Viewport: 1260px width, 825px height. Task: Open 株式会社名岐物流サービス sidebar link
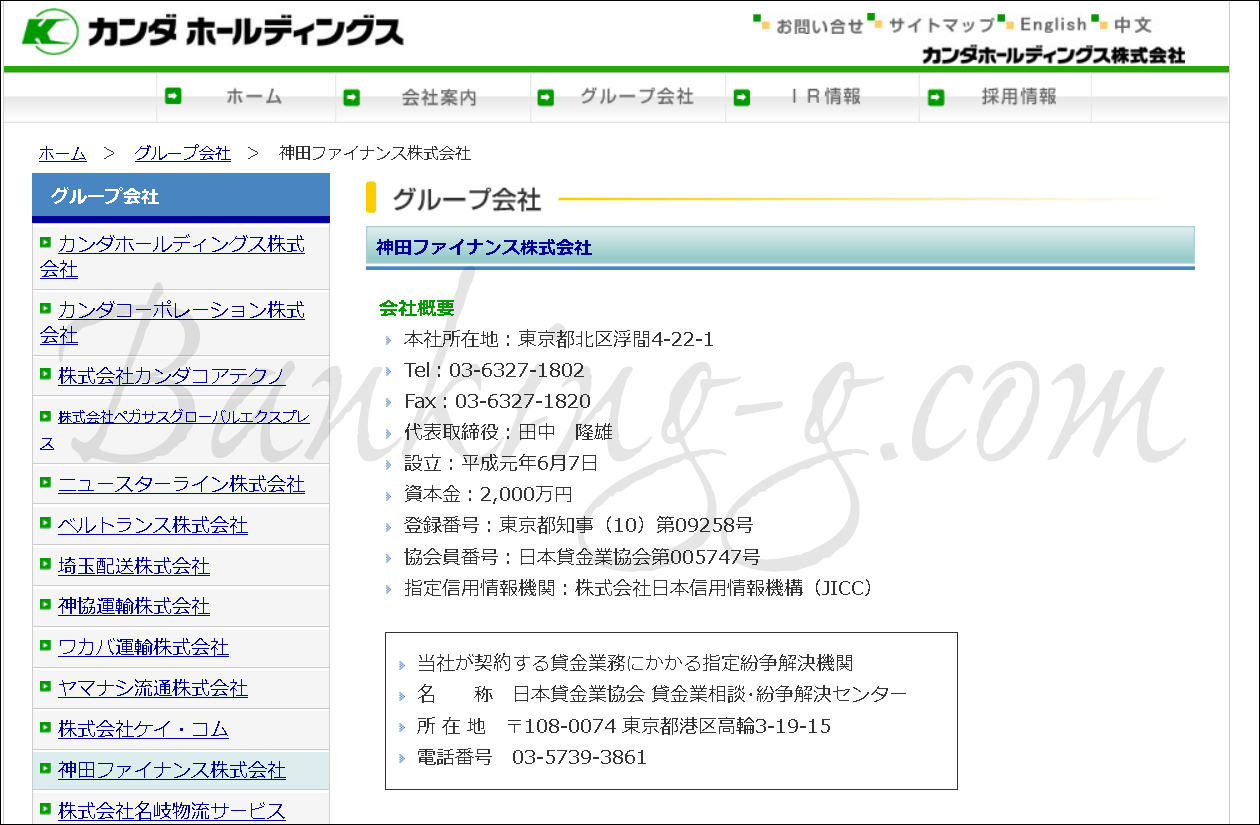click(171, 811)
